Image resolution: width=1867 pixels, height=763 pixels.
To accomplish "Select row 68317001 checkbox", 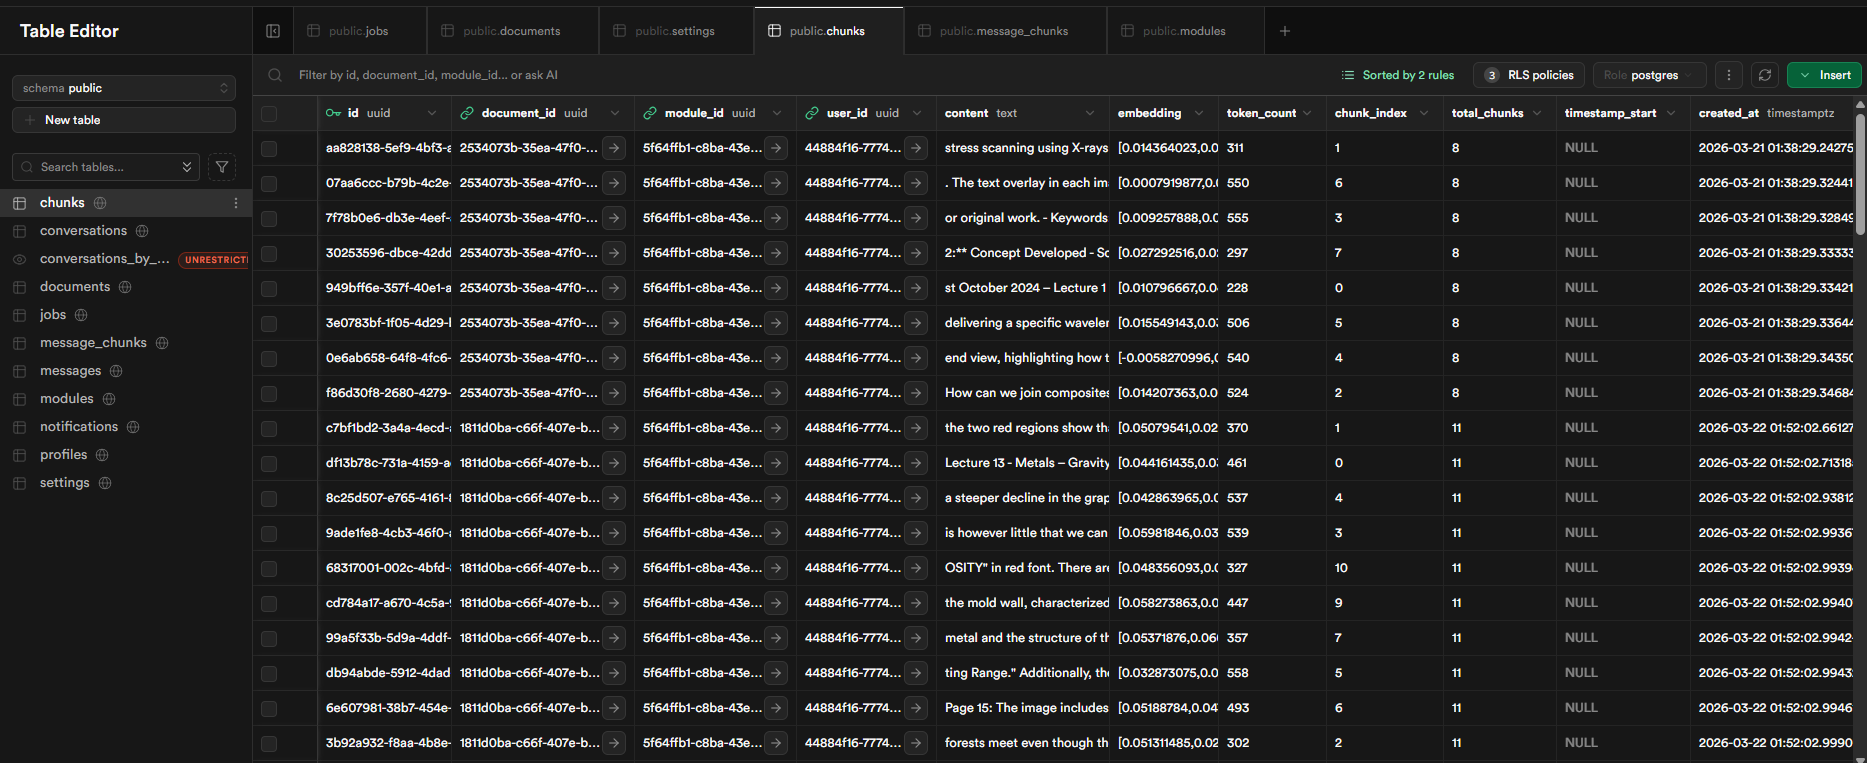I will click(269, 569).
